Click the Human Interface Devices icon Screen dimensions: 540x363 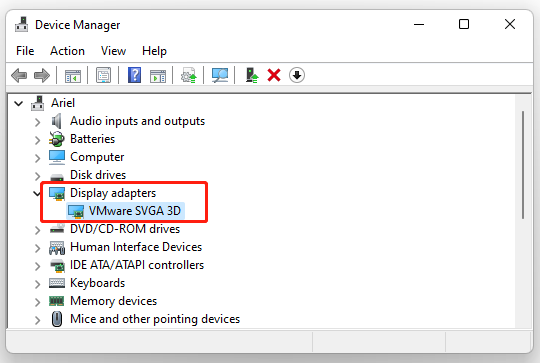(x=57, y=247)
